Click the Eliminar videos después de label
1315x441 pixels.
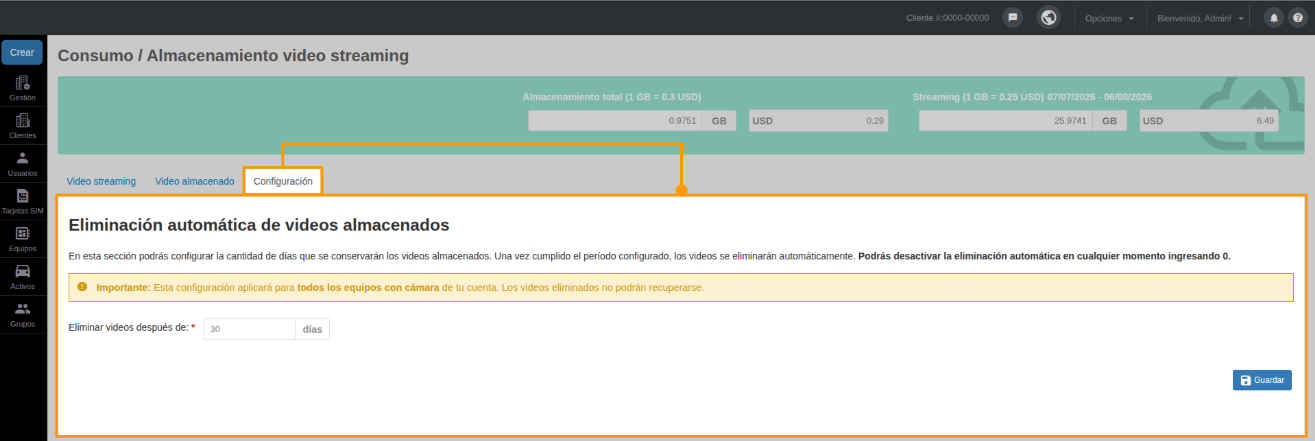click(x=131, y=328)
